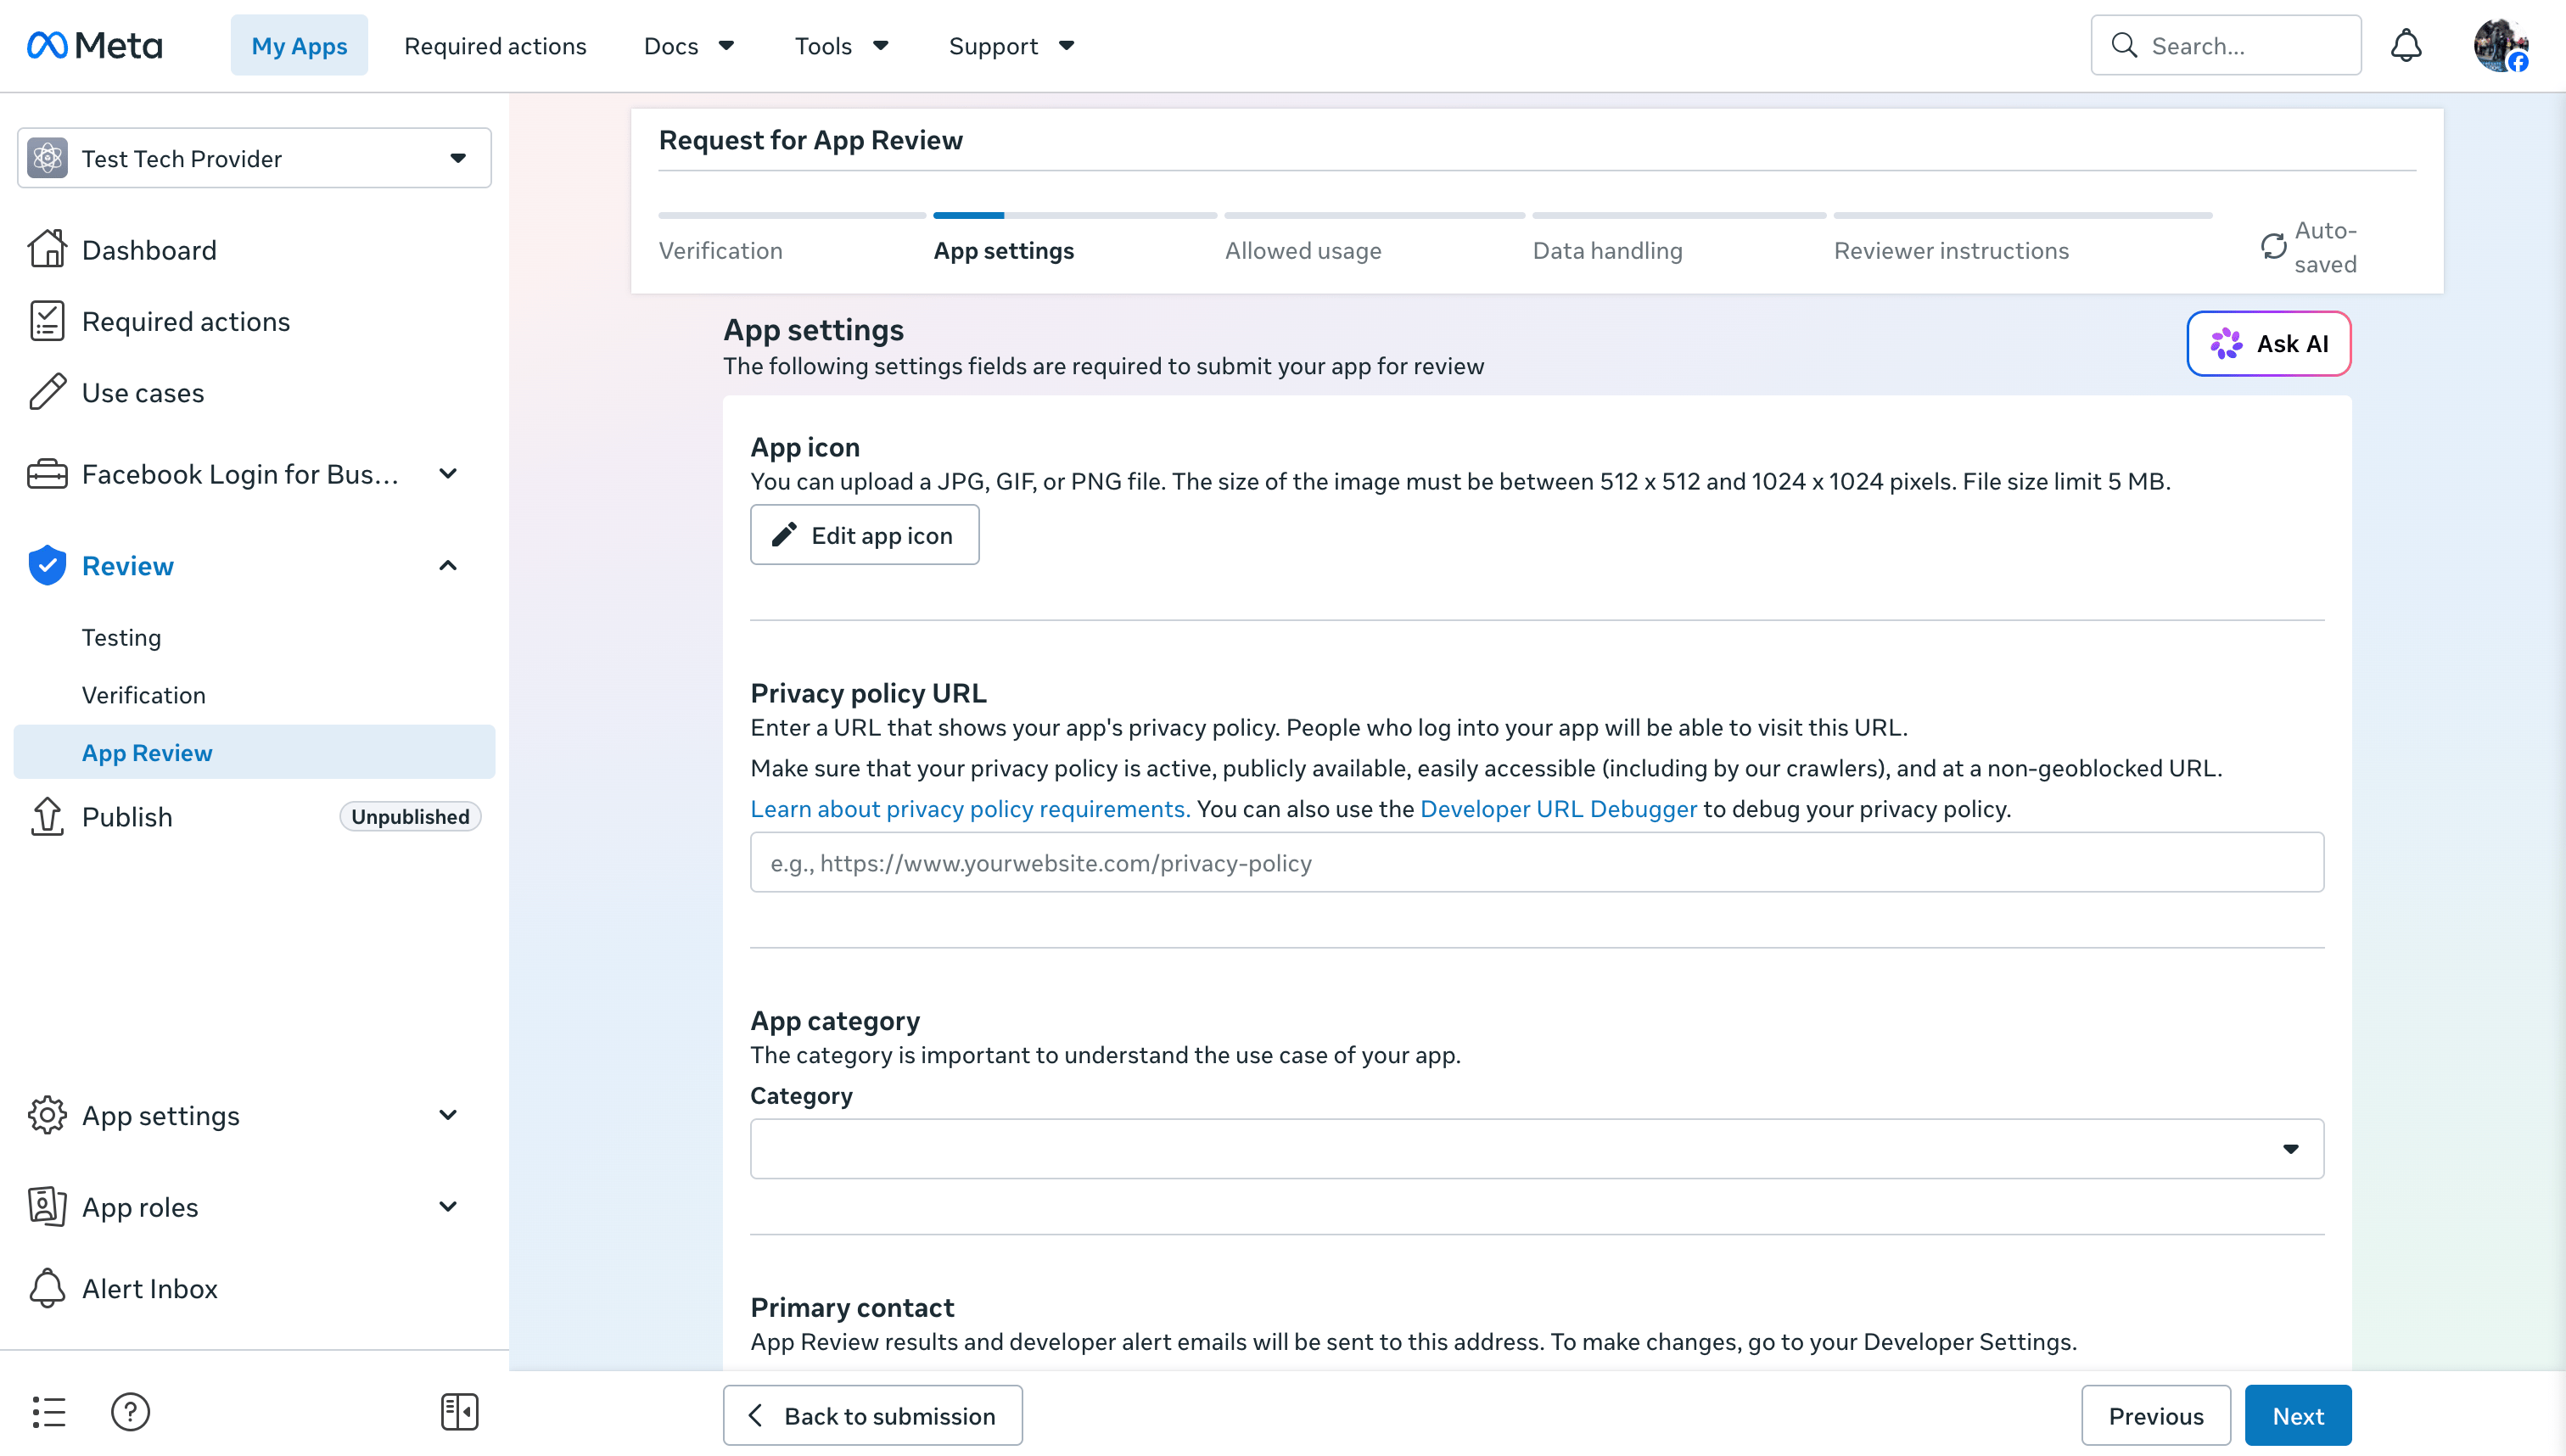Open the help question mark icon
Image resolution: width=2566 pixels, height=1456 pixels.
(x=130, y=1412)
